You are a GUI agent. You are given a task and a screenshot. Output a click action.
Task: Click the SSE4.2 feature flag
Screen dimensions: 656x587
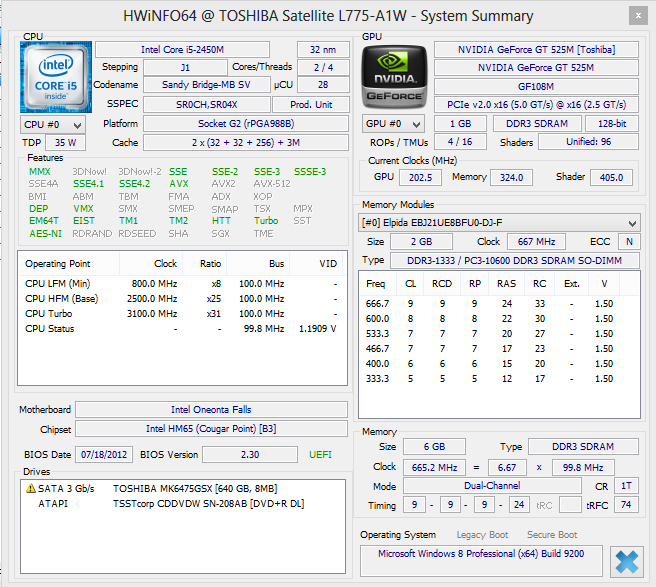pos(134,184)
